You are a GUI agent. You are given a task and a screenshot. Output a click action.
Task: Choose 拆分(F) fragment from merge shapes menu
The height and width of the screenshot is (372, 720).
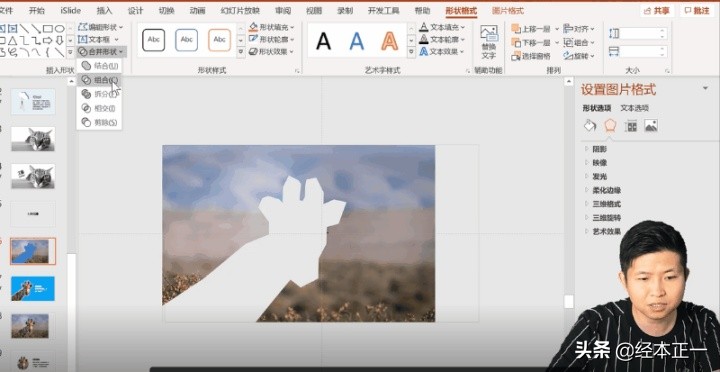coord(99,94)
